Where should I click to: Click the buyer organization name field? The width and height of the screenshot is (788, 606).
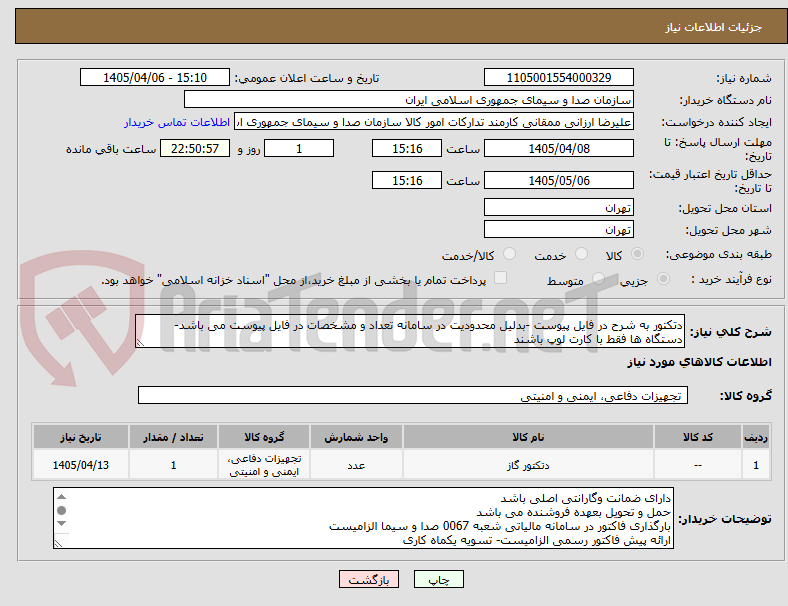(409, 99)
